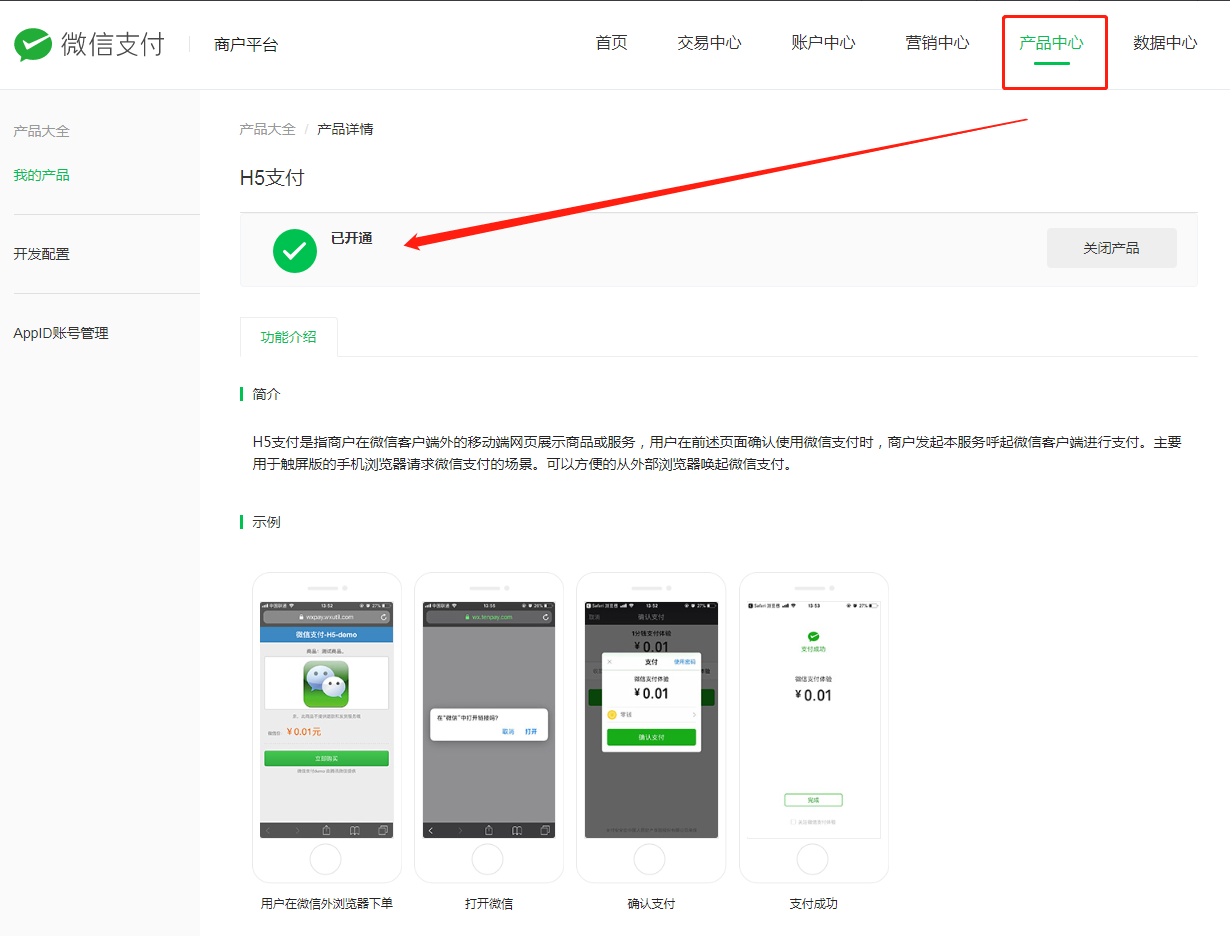Click the 用户在微信外浏览器下单 caption
Image resolution: width=1230 pixels, height=936 pixels.
pyautogui.click(x=327, y=904)
